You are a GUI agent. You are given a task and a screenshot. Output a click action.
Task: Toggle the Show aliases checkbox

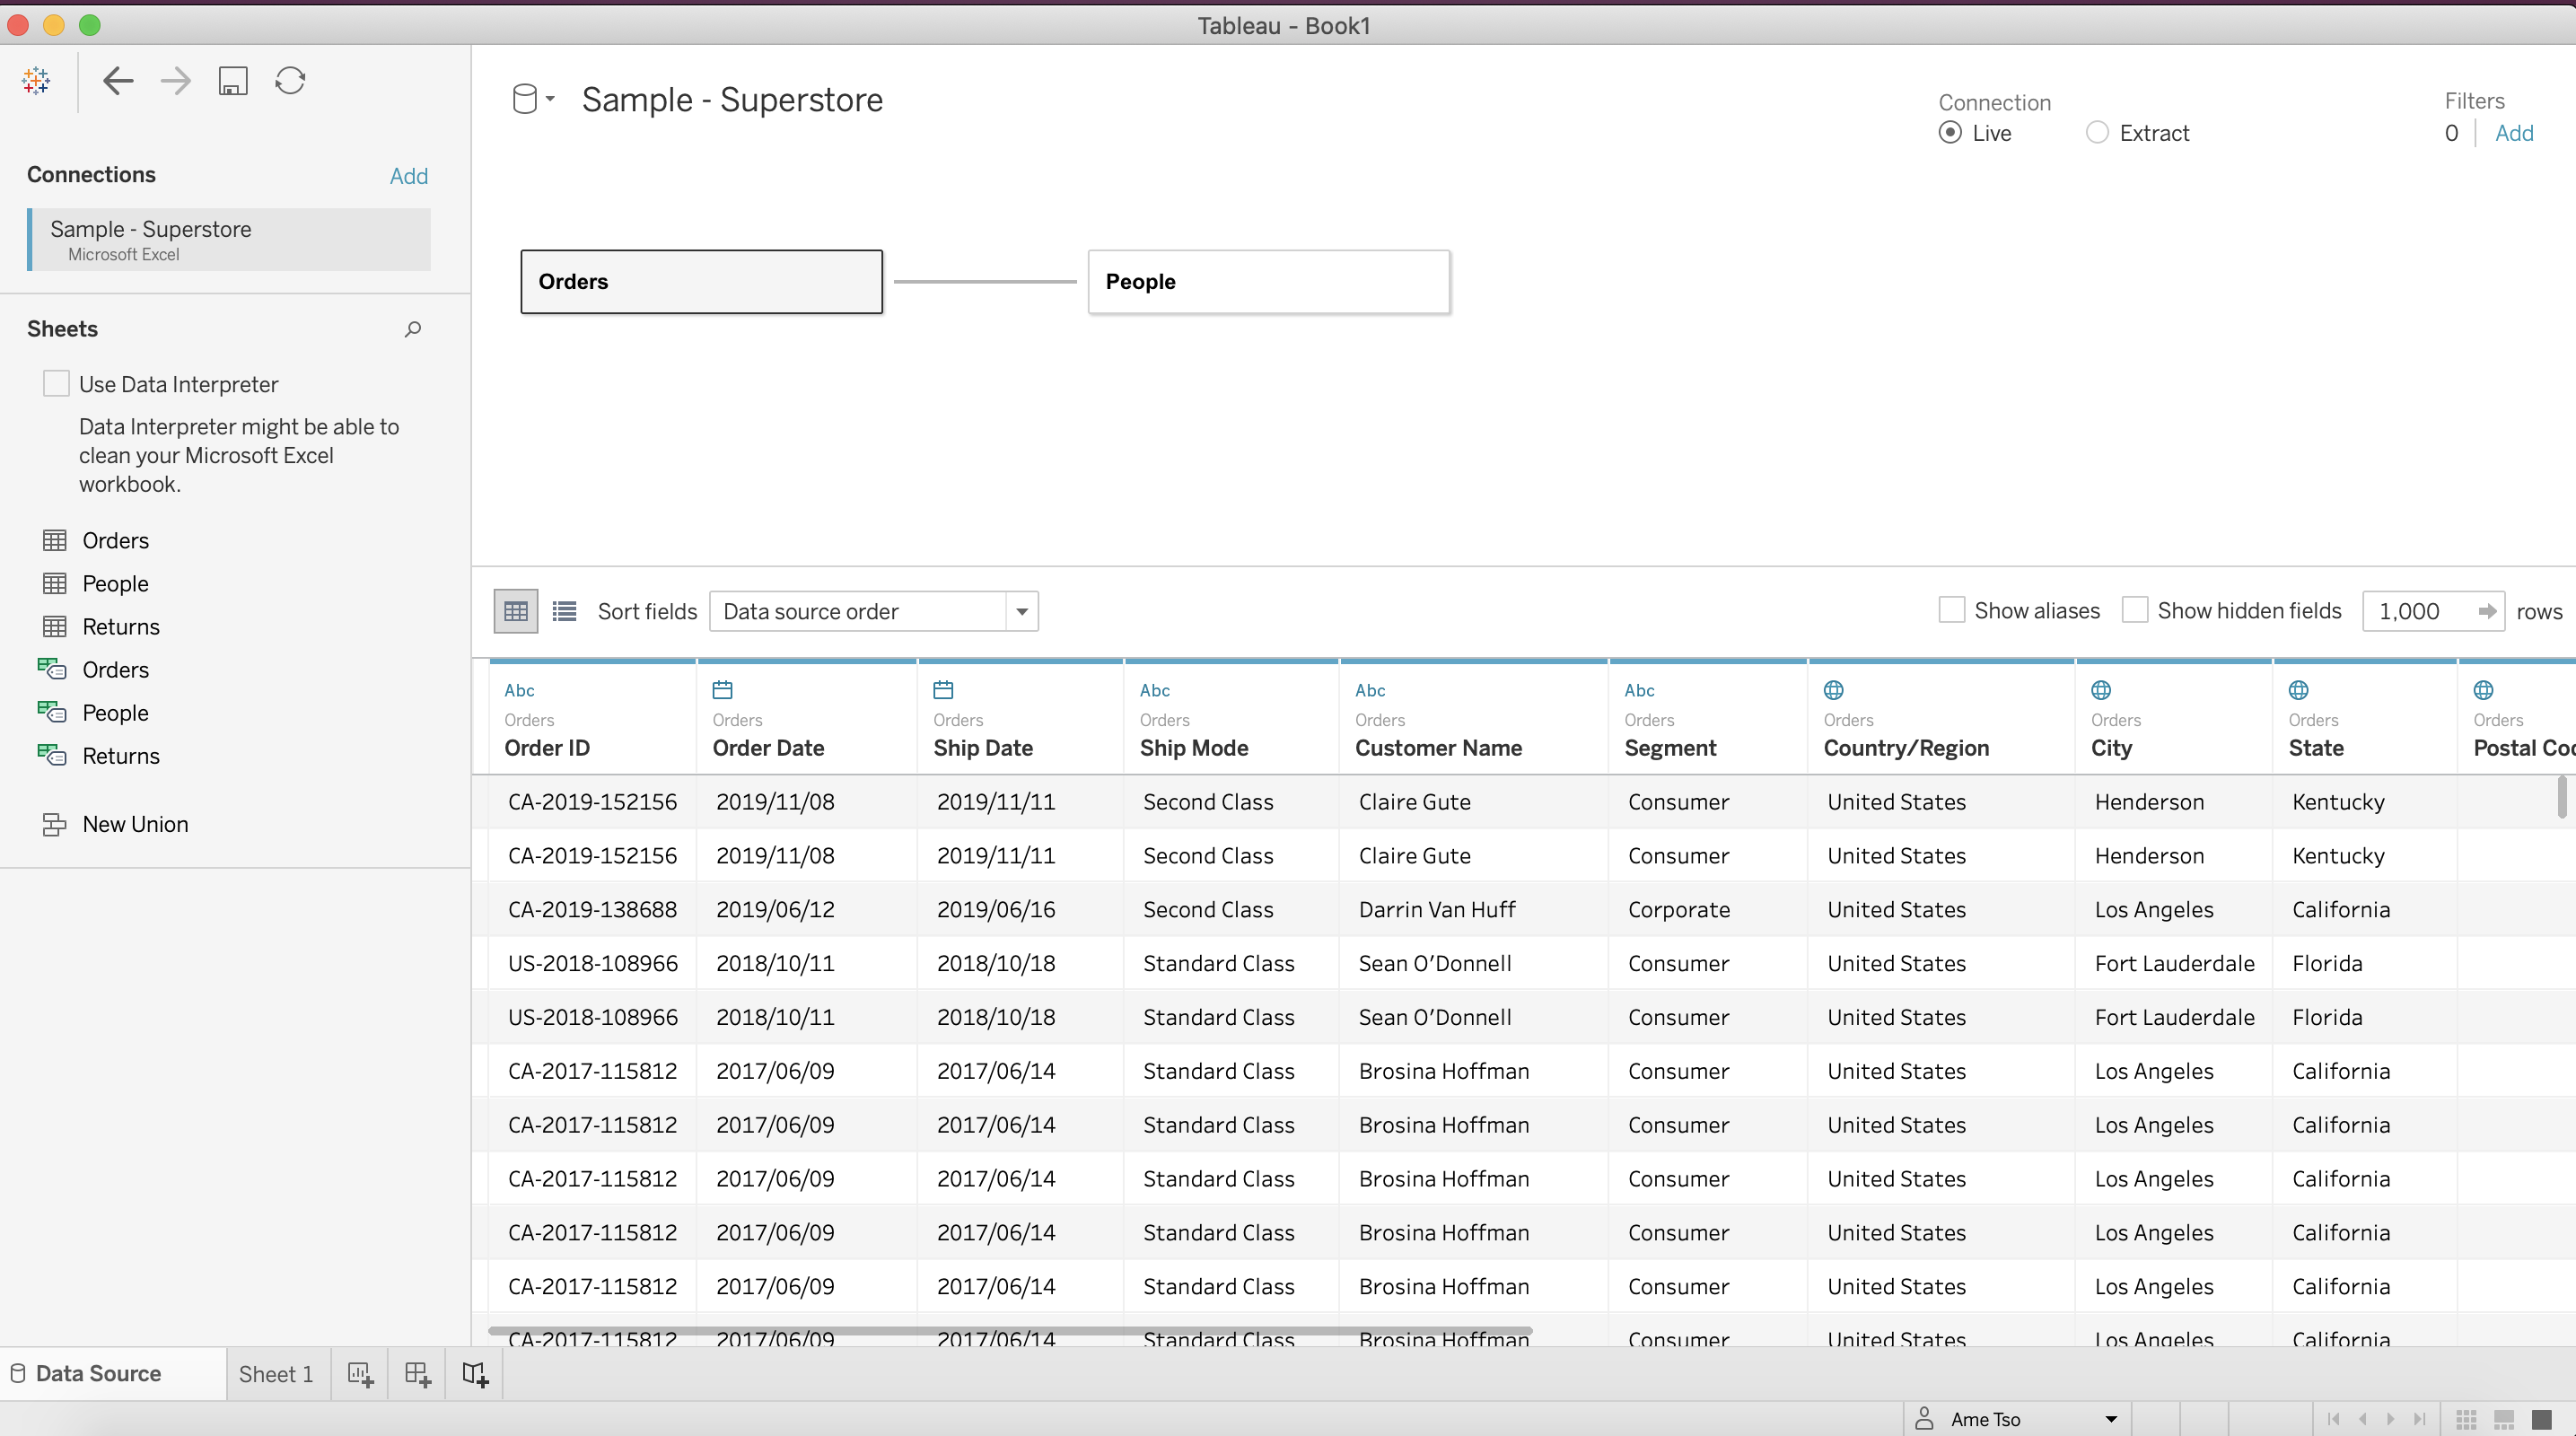1951,610
